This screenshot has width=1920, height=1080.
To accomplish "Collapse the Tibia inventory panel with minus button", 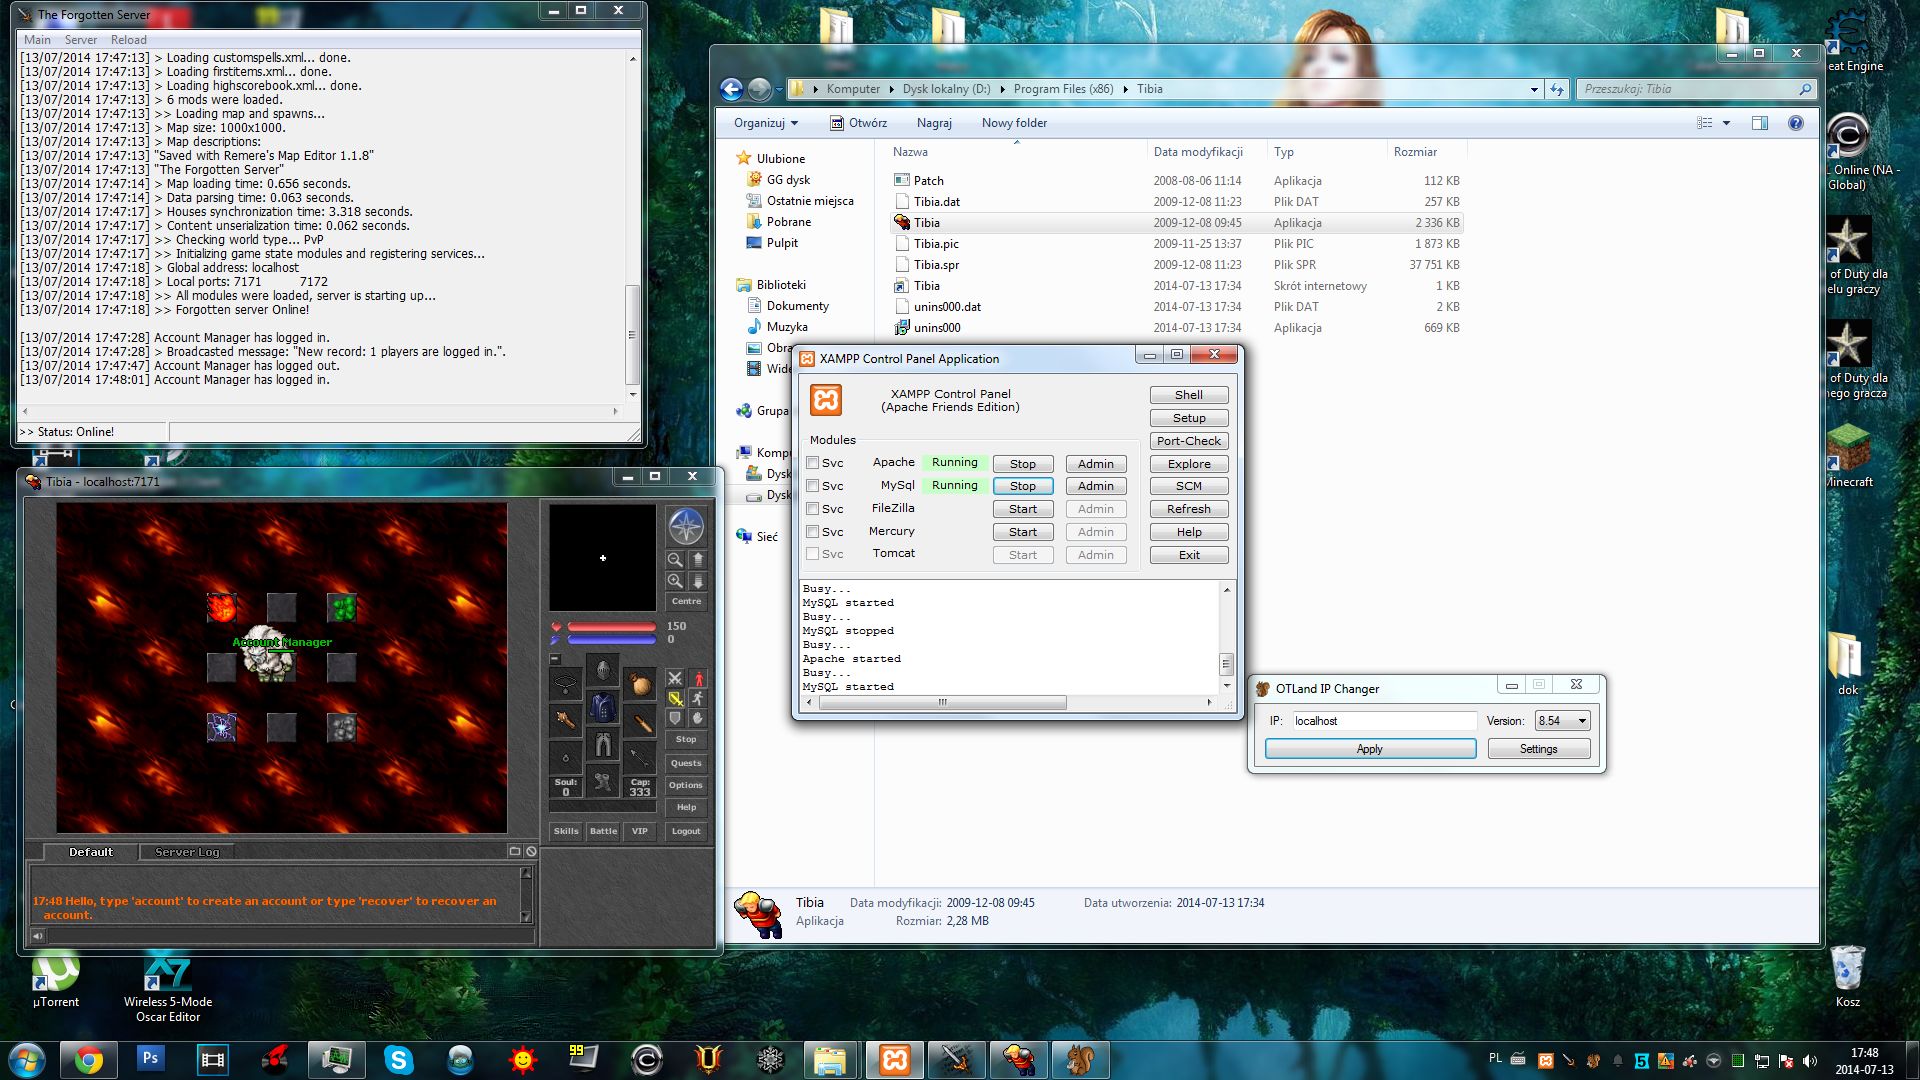I will [554, 659].
